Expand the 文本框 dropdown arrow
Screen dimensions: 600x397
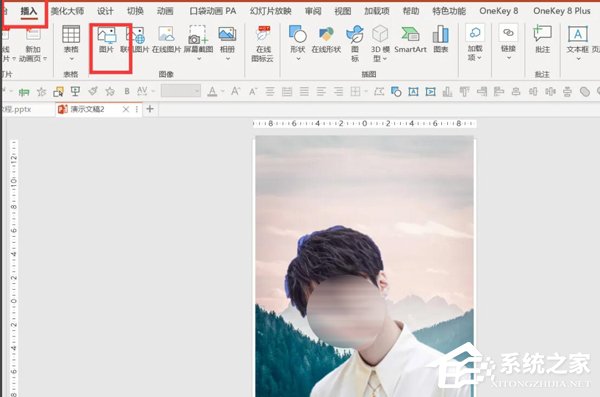(578, 59)
